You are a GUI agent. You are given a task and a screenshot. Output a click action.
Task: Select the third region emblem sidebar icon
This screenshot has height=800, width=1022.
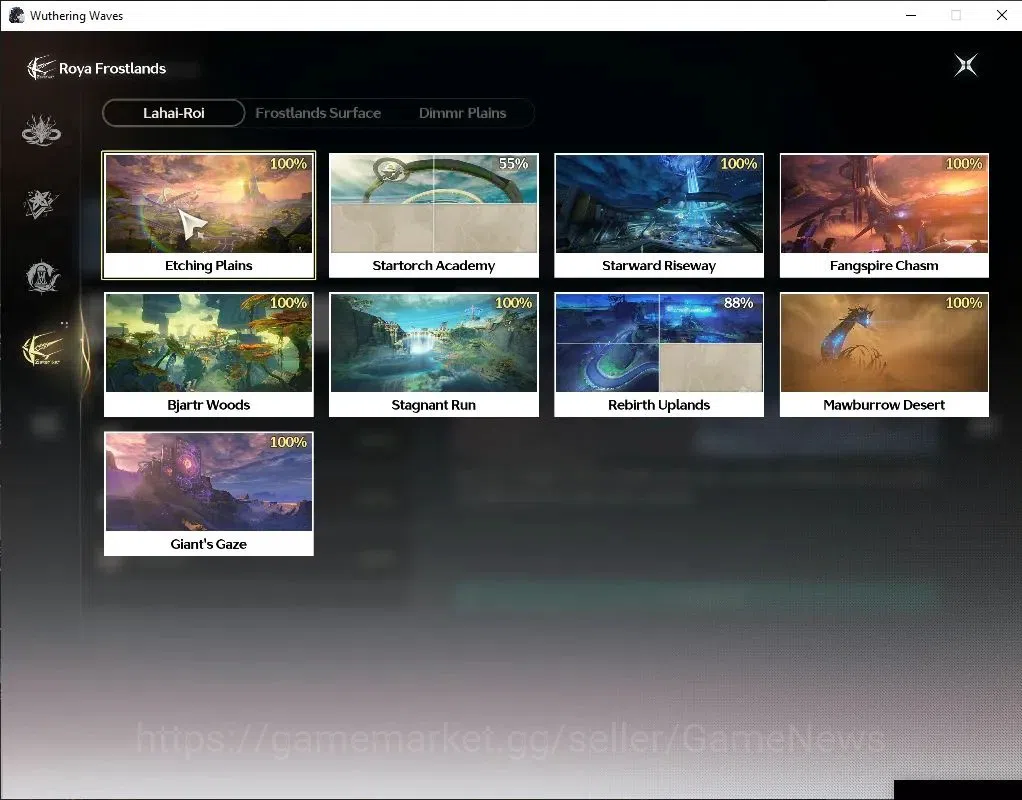42,277
